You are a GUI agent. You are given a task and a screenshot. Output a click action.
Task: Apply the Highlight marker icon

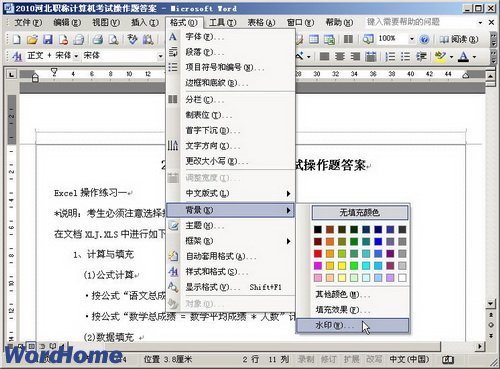pyautogui.click(x=441, y=56)
